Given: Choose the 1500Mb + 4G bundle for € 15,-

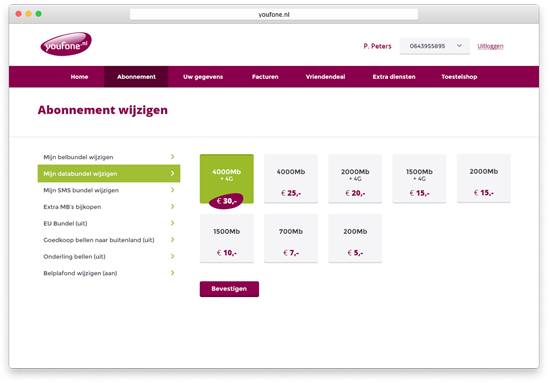Looking at the screenshot, I should [x=419, y=179].
